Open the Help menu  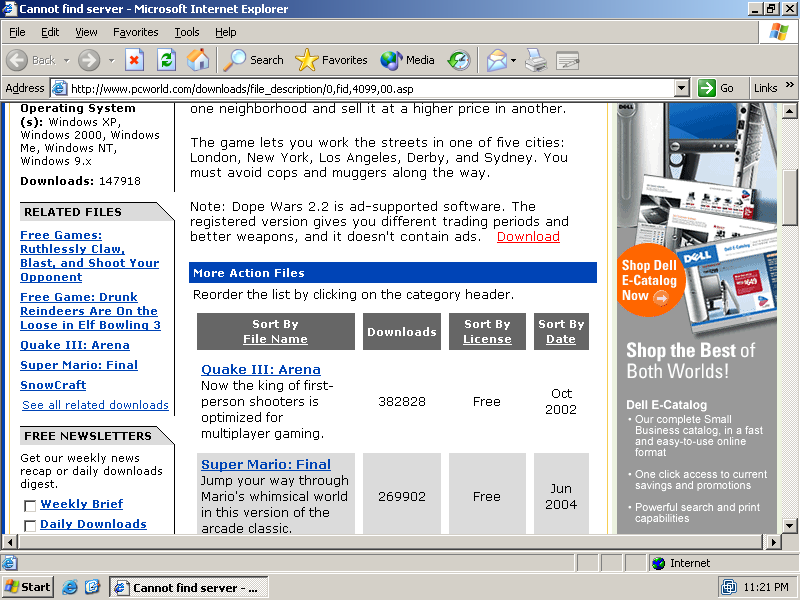226,32
